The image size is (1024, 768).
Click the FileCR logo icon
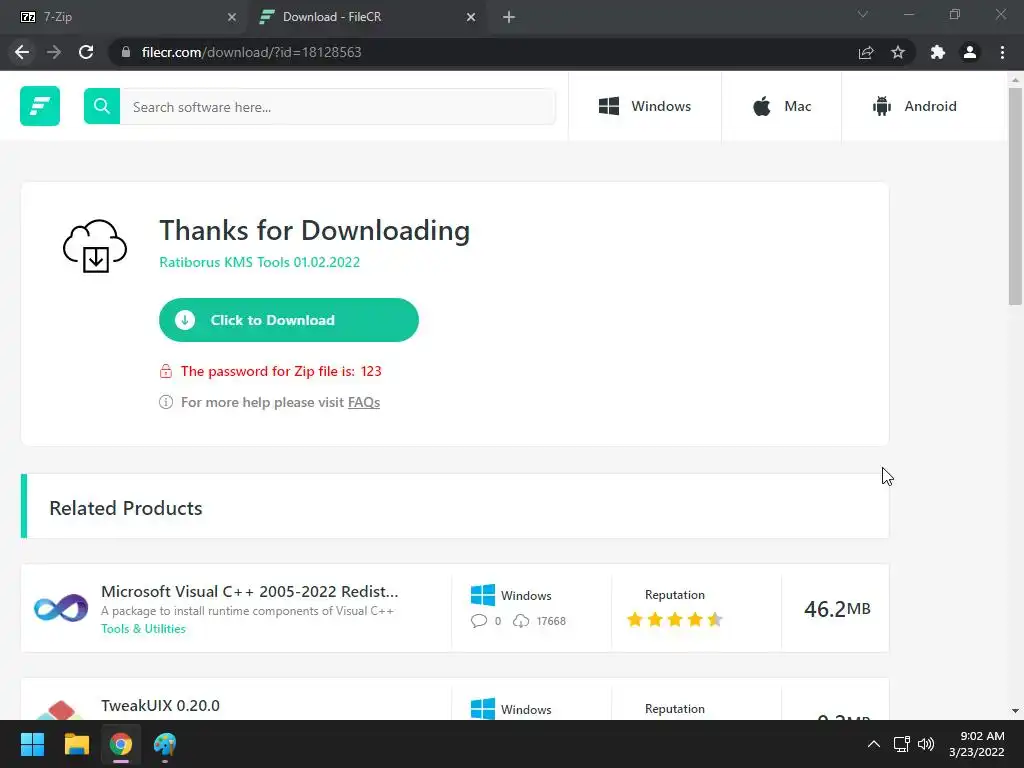pos(40,106)
